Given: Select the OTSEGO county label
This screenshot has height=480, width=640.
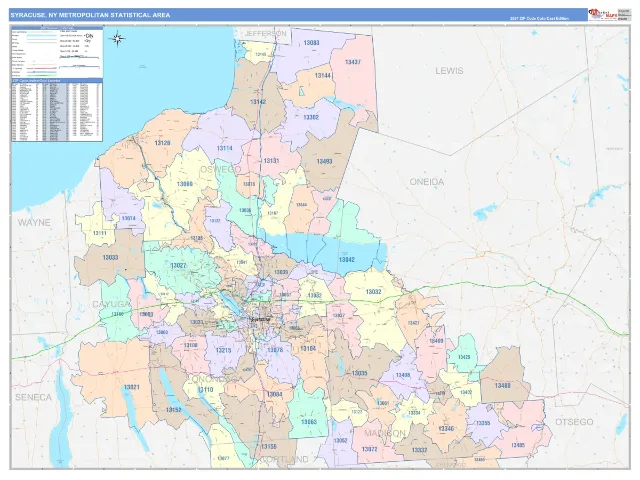Looking at the screenshot, I should pos(574,422).
